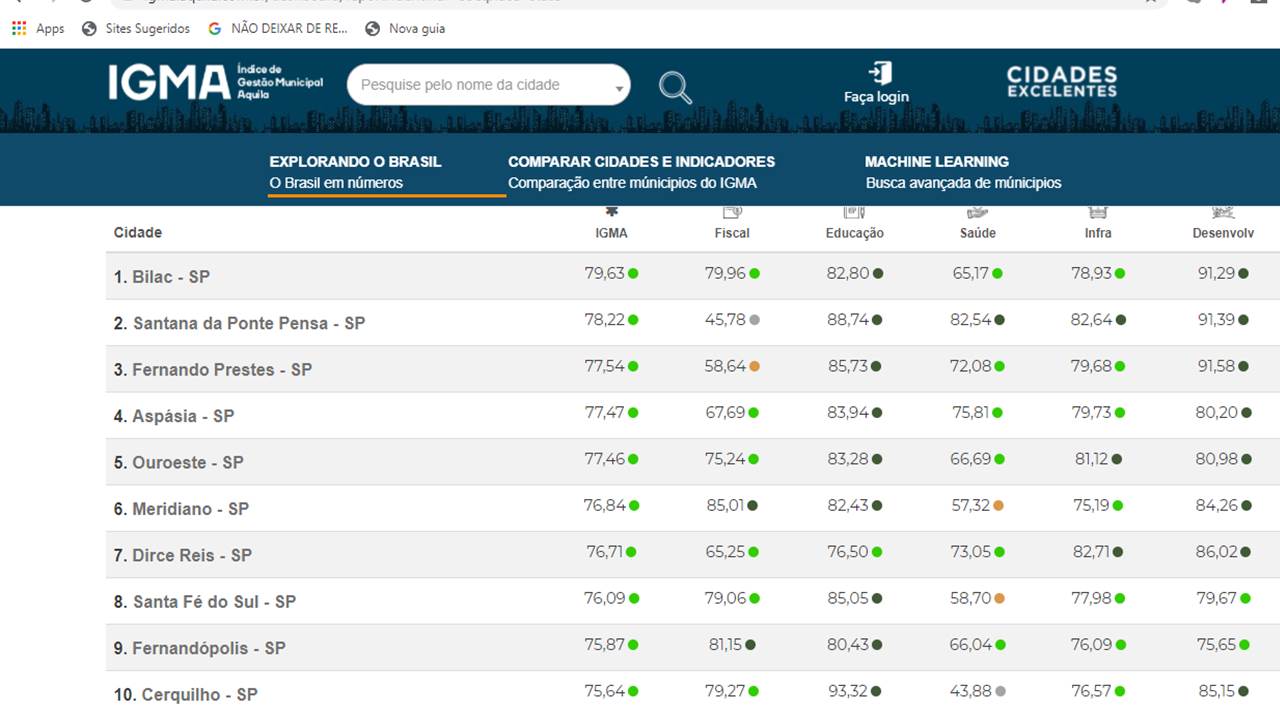Click the Sites Sugeridos bookmark
This screenshot has height=720, width=1280.
coord(136,29)
